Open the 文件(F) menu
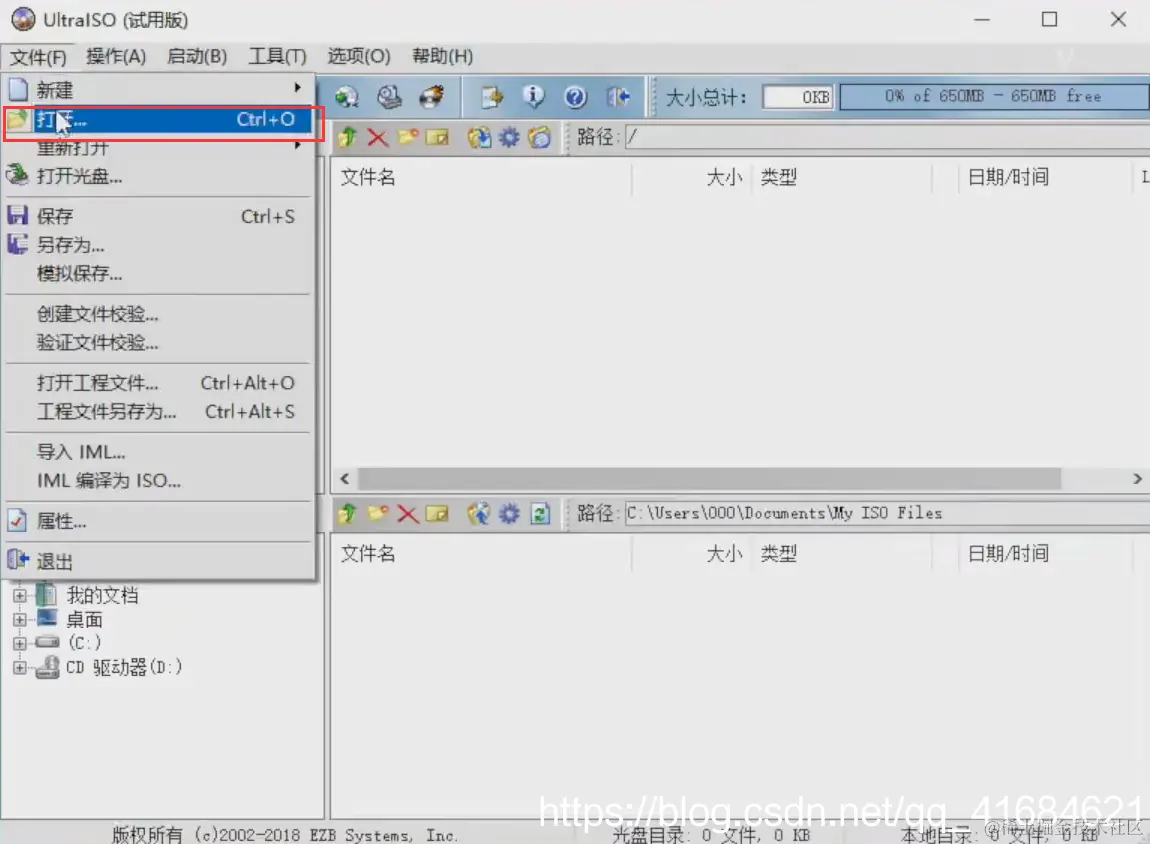Viewport: 1150px width, 844px height. (38, 56)
